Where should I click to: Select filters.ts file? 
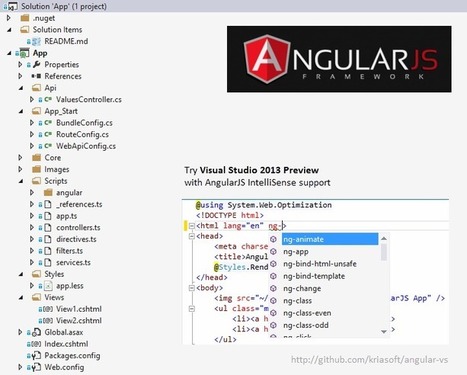tap(69, 251)
